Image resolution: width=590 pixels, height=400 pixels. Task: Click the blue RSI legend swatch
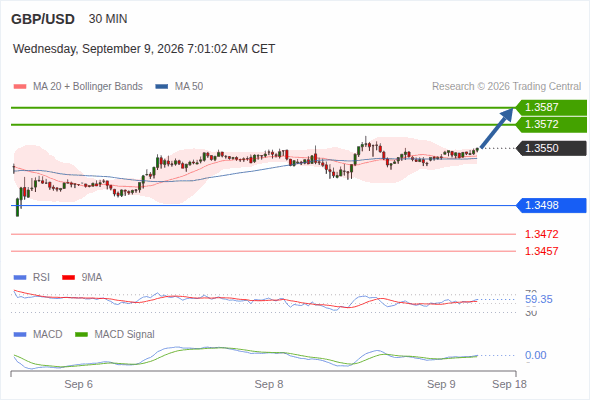point(20,278)
